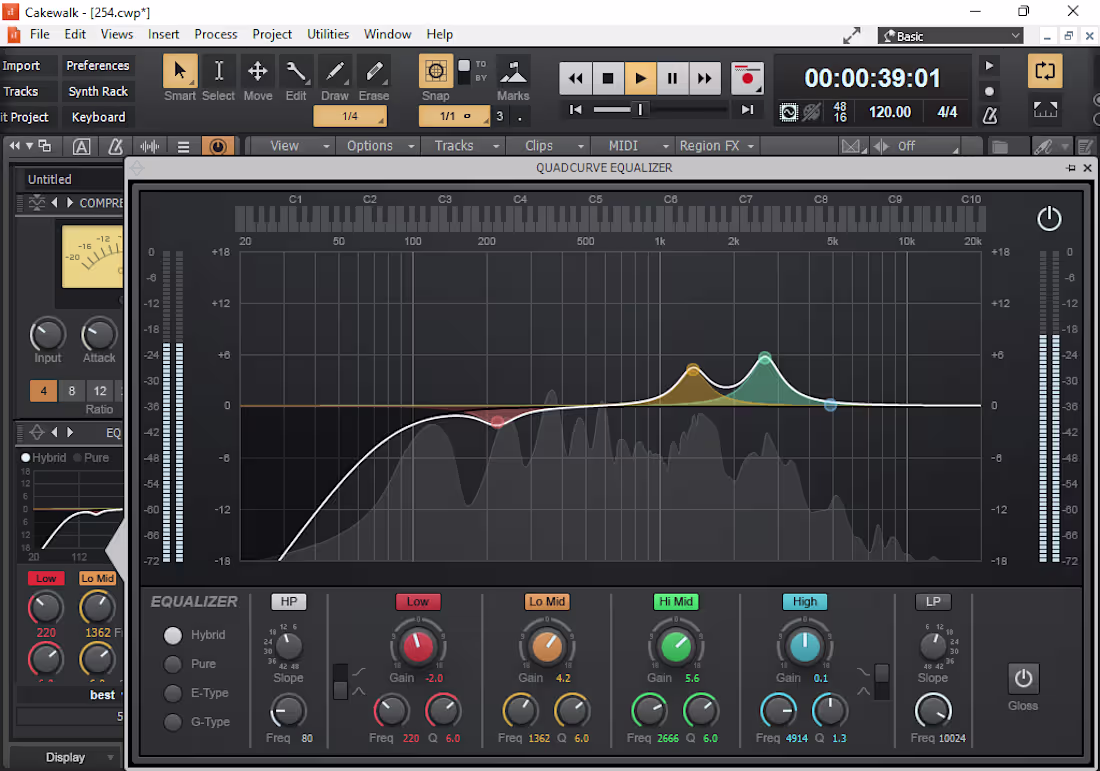Toggle the HP filter button
Viewport: 1100px width, 771px height.
pyautogui.click(x=288, y=602)
